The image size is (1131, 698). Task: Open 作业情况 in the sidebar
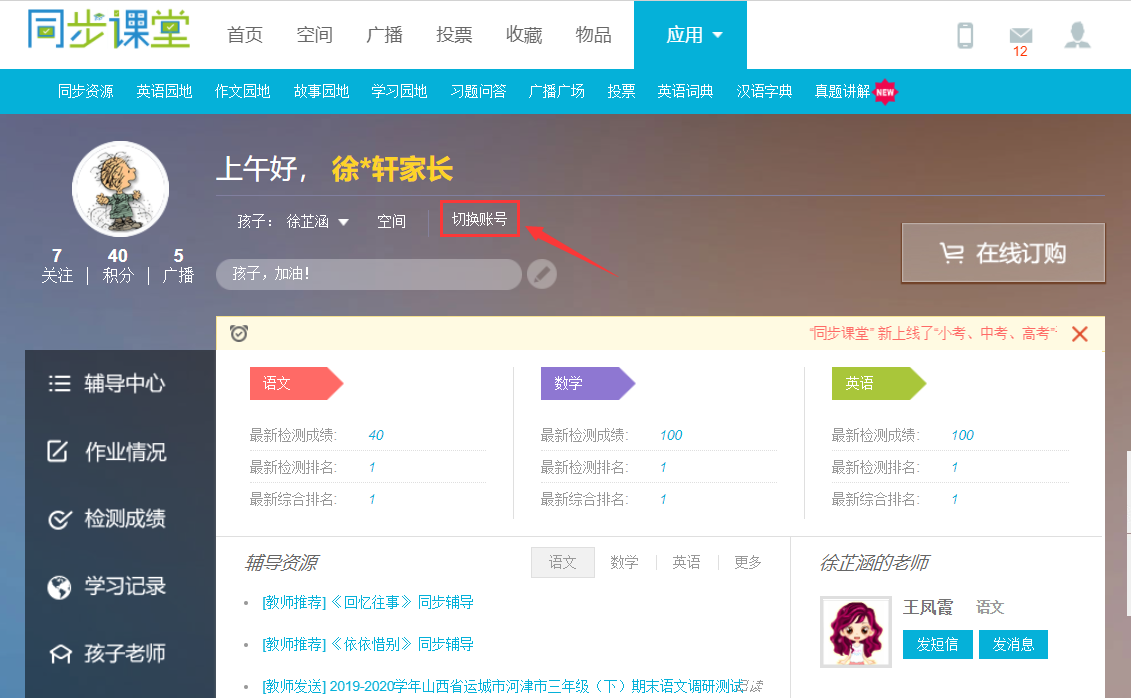(x=108, y=452)
